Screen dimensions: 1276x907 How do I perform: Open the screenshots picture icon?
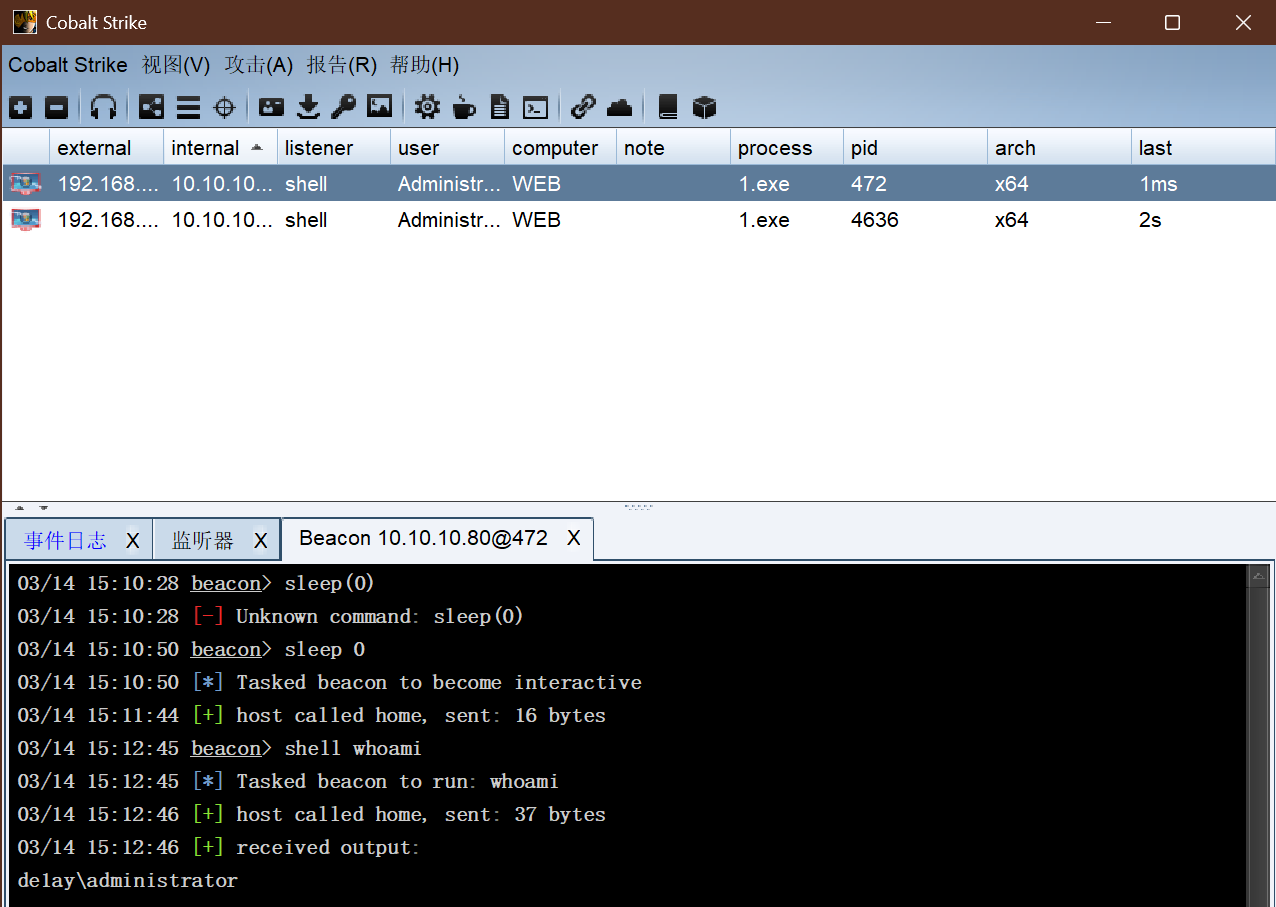click(380, 107)
